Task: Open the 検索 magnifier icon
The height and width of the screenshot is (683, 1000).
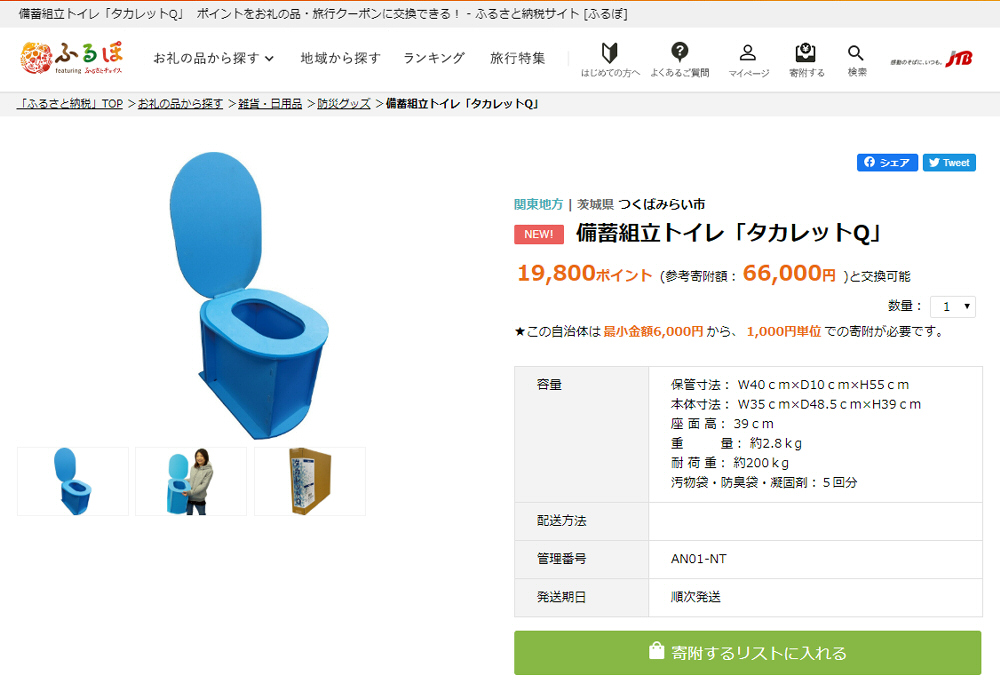Action: [x=857, y=60]
